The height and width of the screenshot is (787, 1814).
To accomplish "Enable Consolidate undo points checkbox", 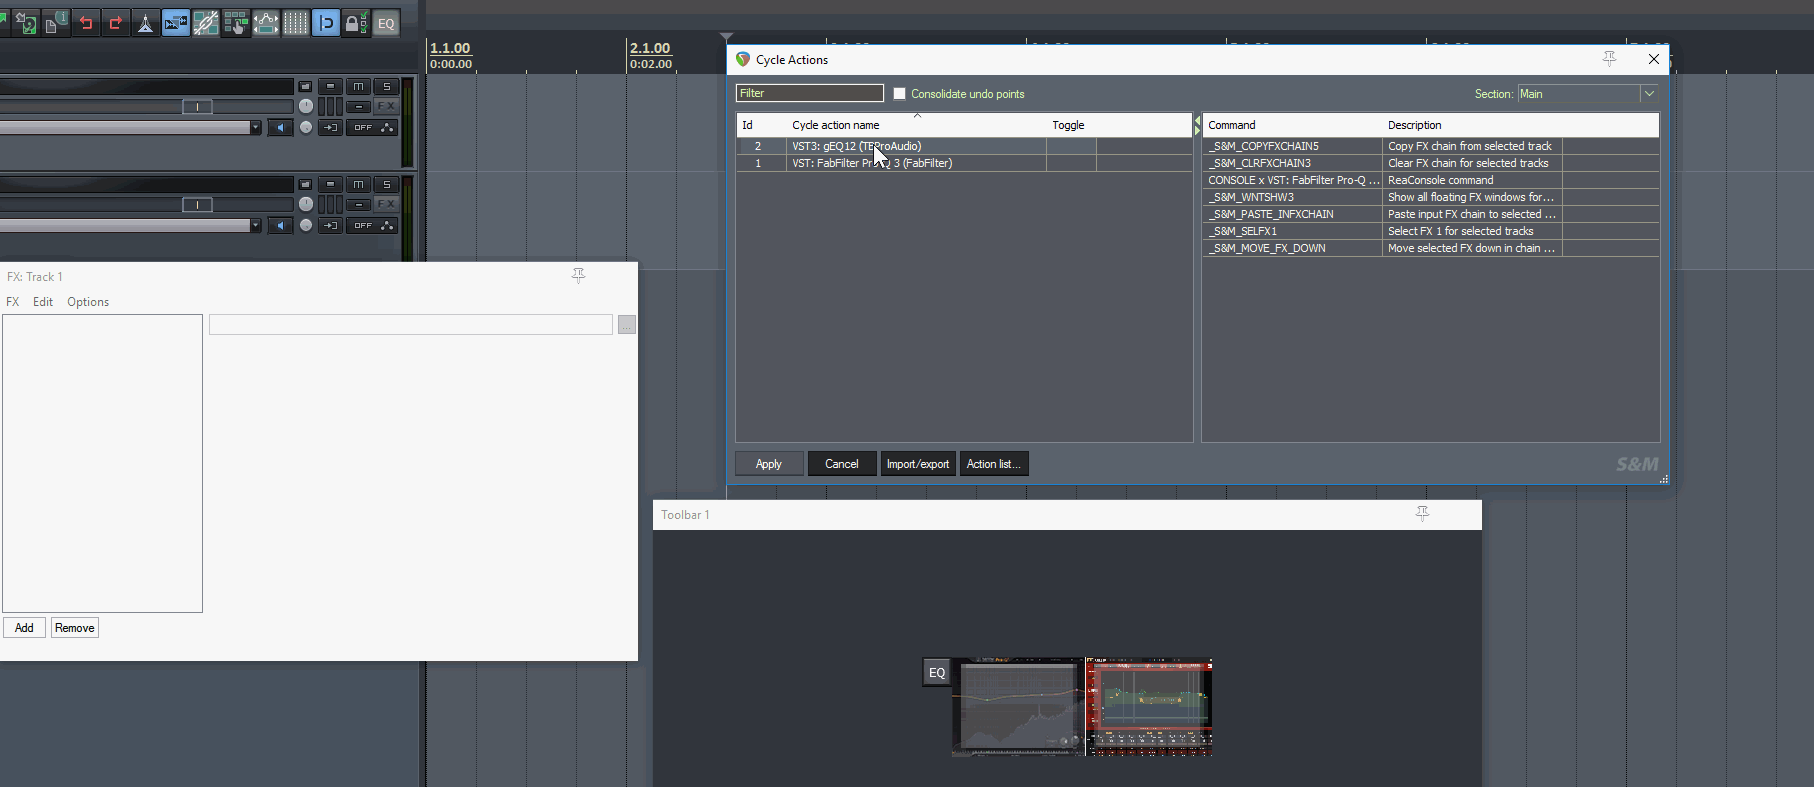I will (899, 94).
